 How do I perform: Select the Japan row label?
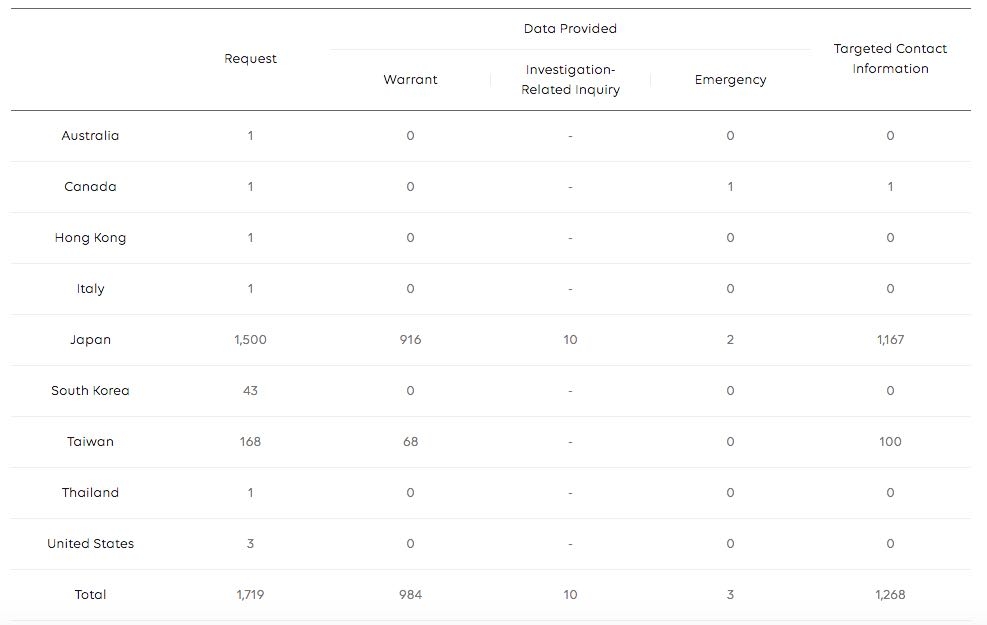click(90, 340)
